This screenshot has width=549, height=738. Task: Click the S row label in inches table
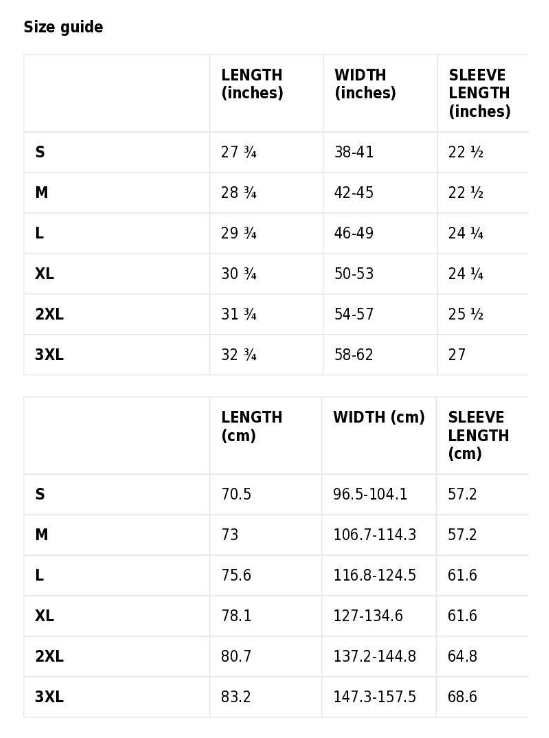click(x=40, y=152)
